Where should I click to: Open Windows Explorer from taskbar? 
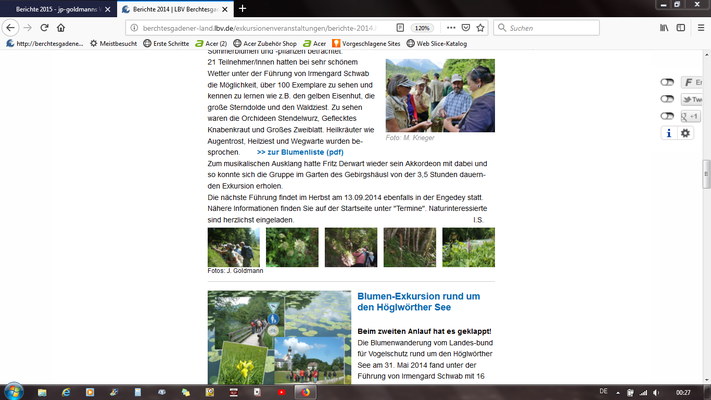point(42,392)
